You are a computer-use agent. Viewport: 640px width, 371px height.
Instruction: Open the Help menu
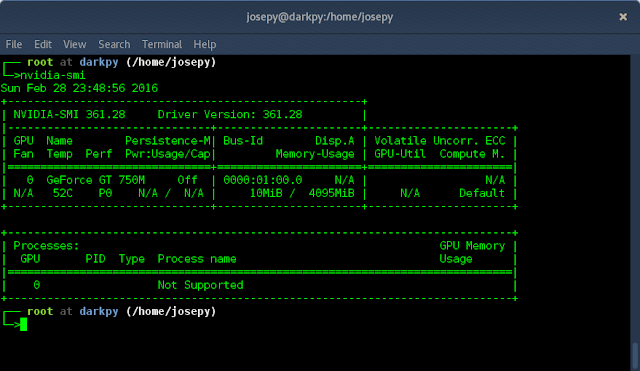(x=205, y=44)
